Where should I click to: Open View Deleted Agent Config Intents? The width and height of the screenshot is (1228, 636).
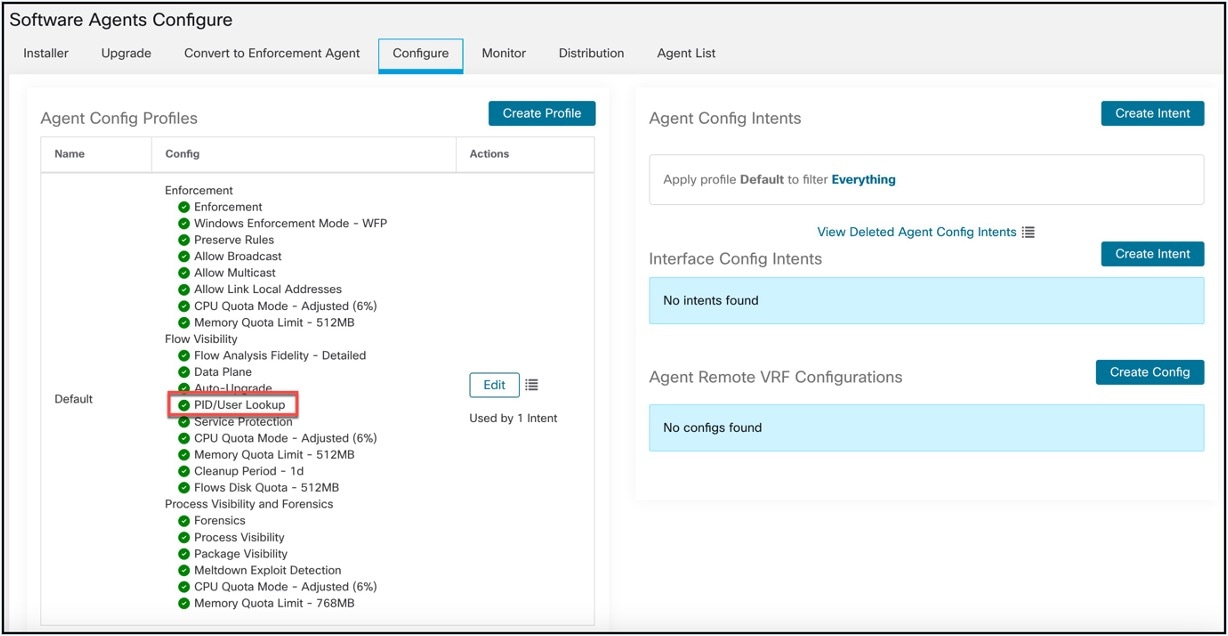[x=917, y=231]
